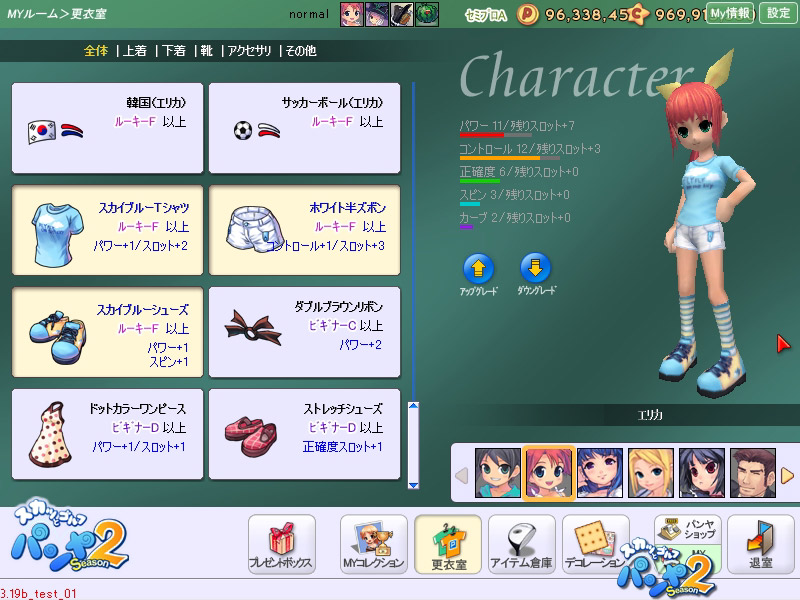Viewport: 800px width, 600px height.
Task: Open 設定 settings button
Action: (778, 13)
